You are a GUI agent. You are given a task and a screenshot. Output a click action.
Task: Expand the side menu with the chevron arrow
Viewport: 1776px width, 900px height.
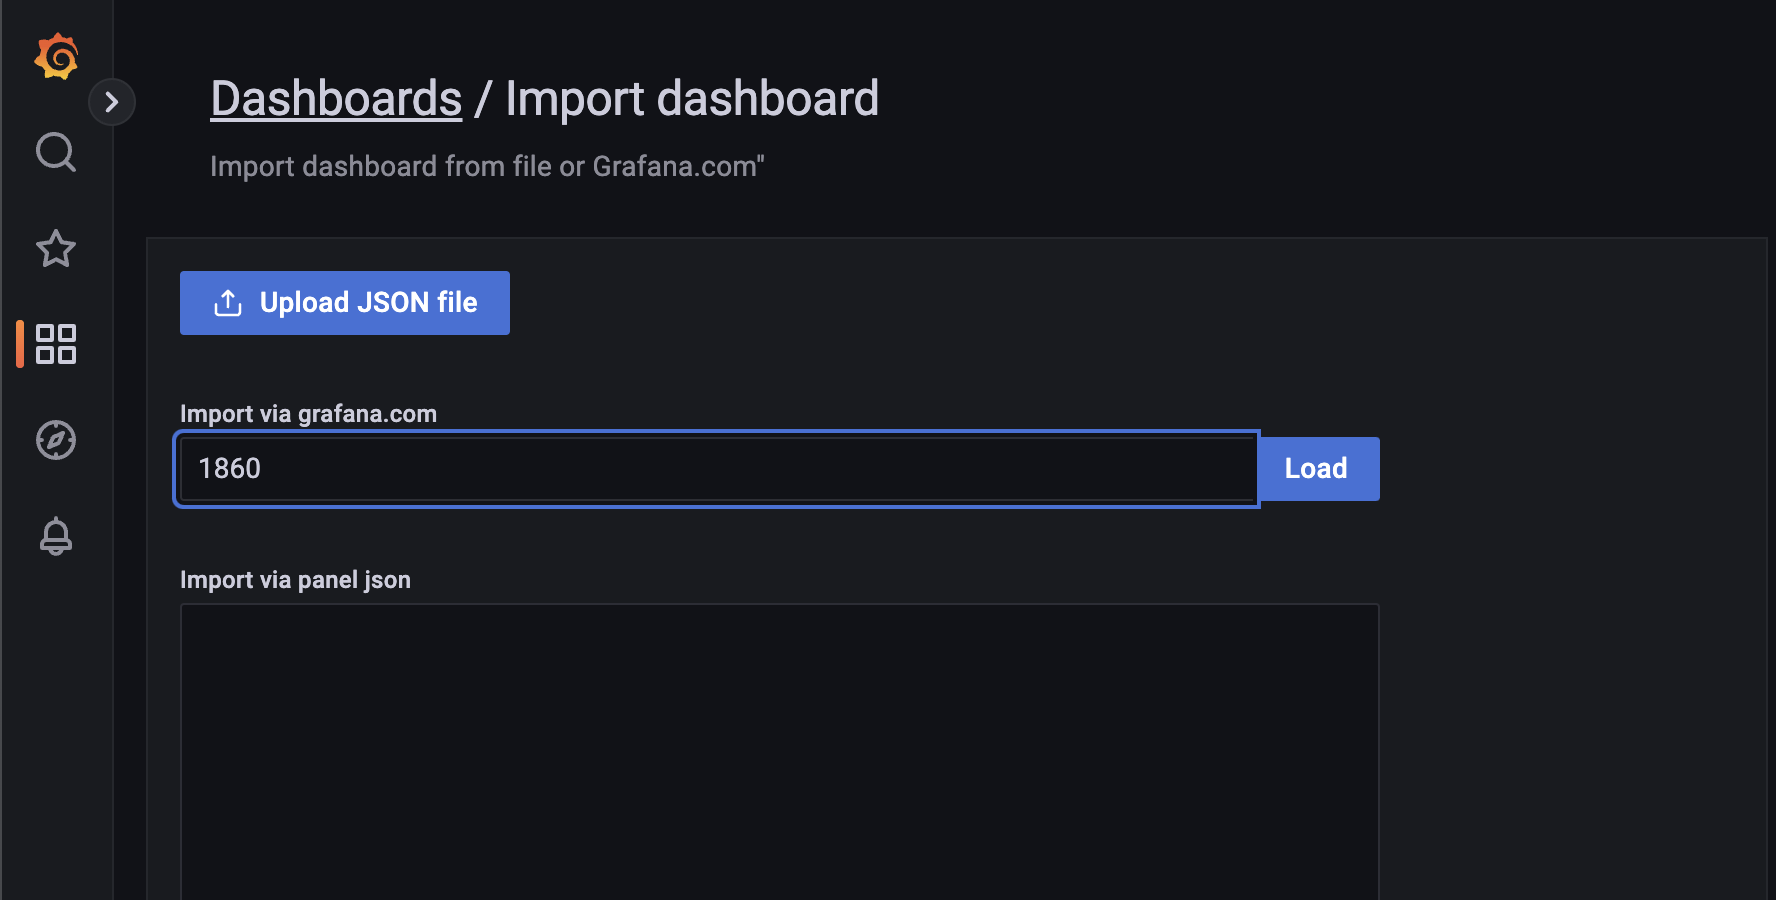[112, 102]
